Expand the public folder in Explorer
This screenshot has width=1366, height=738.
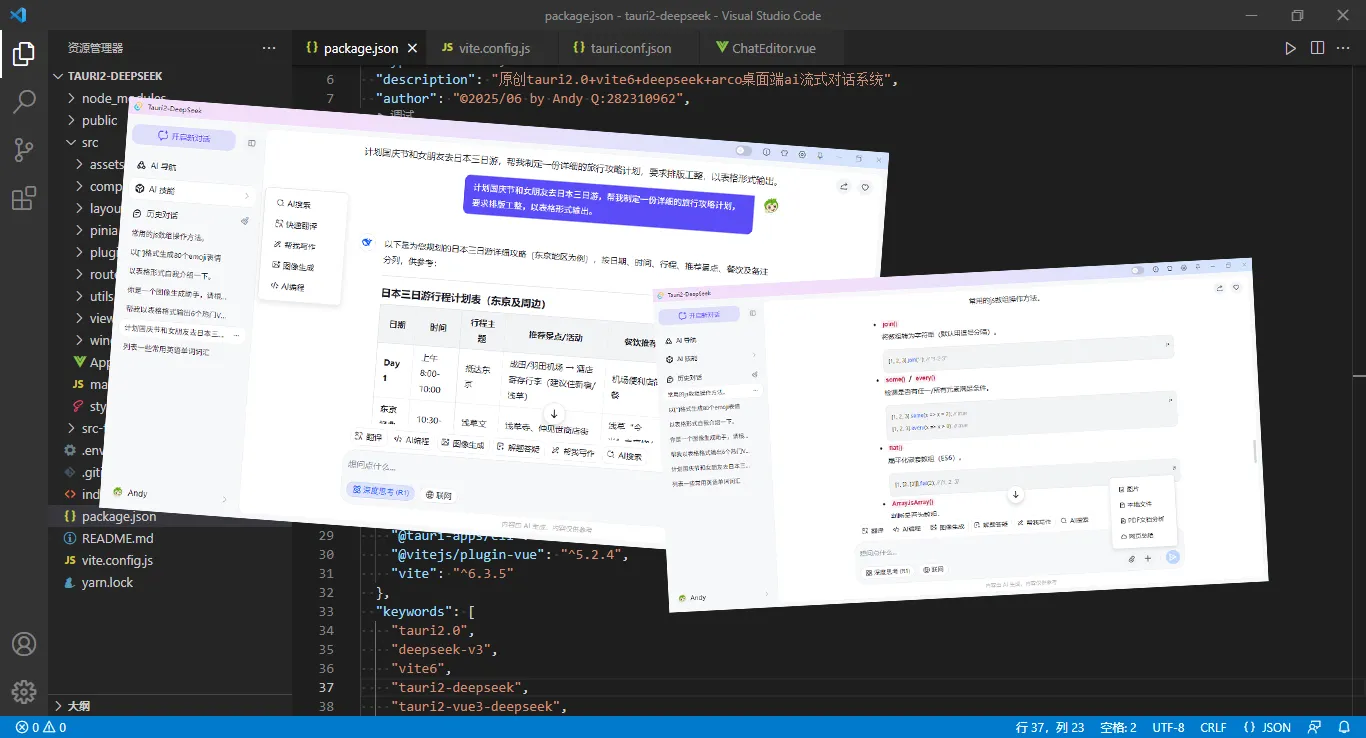(x=72, y=120)
